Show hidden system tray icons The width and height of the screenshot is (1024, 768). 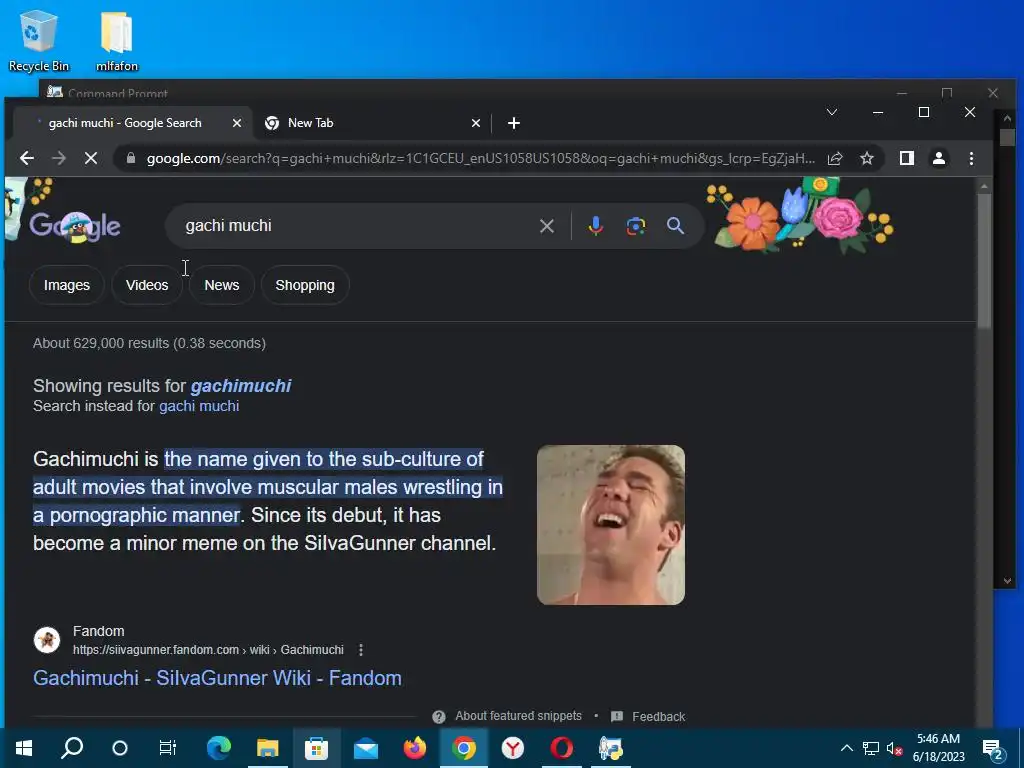pos(846,748)
